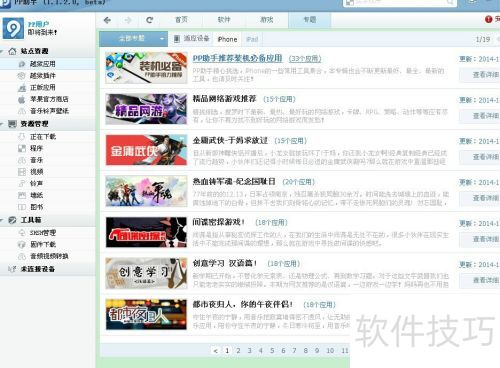Screen dimensions: 500x368
Task: Select the 专题 tab
Action: click(x=310, y=20)
